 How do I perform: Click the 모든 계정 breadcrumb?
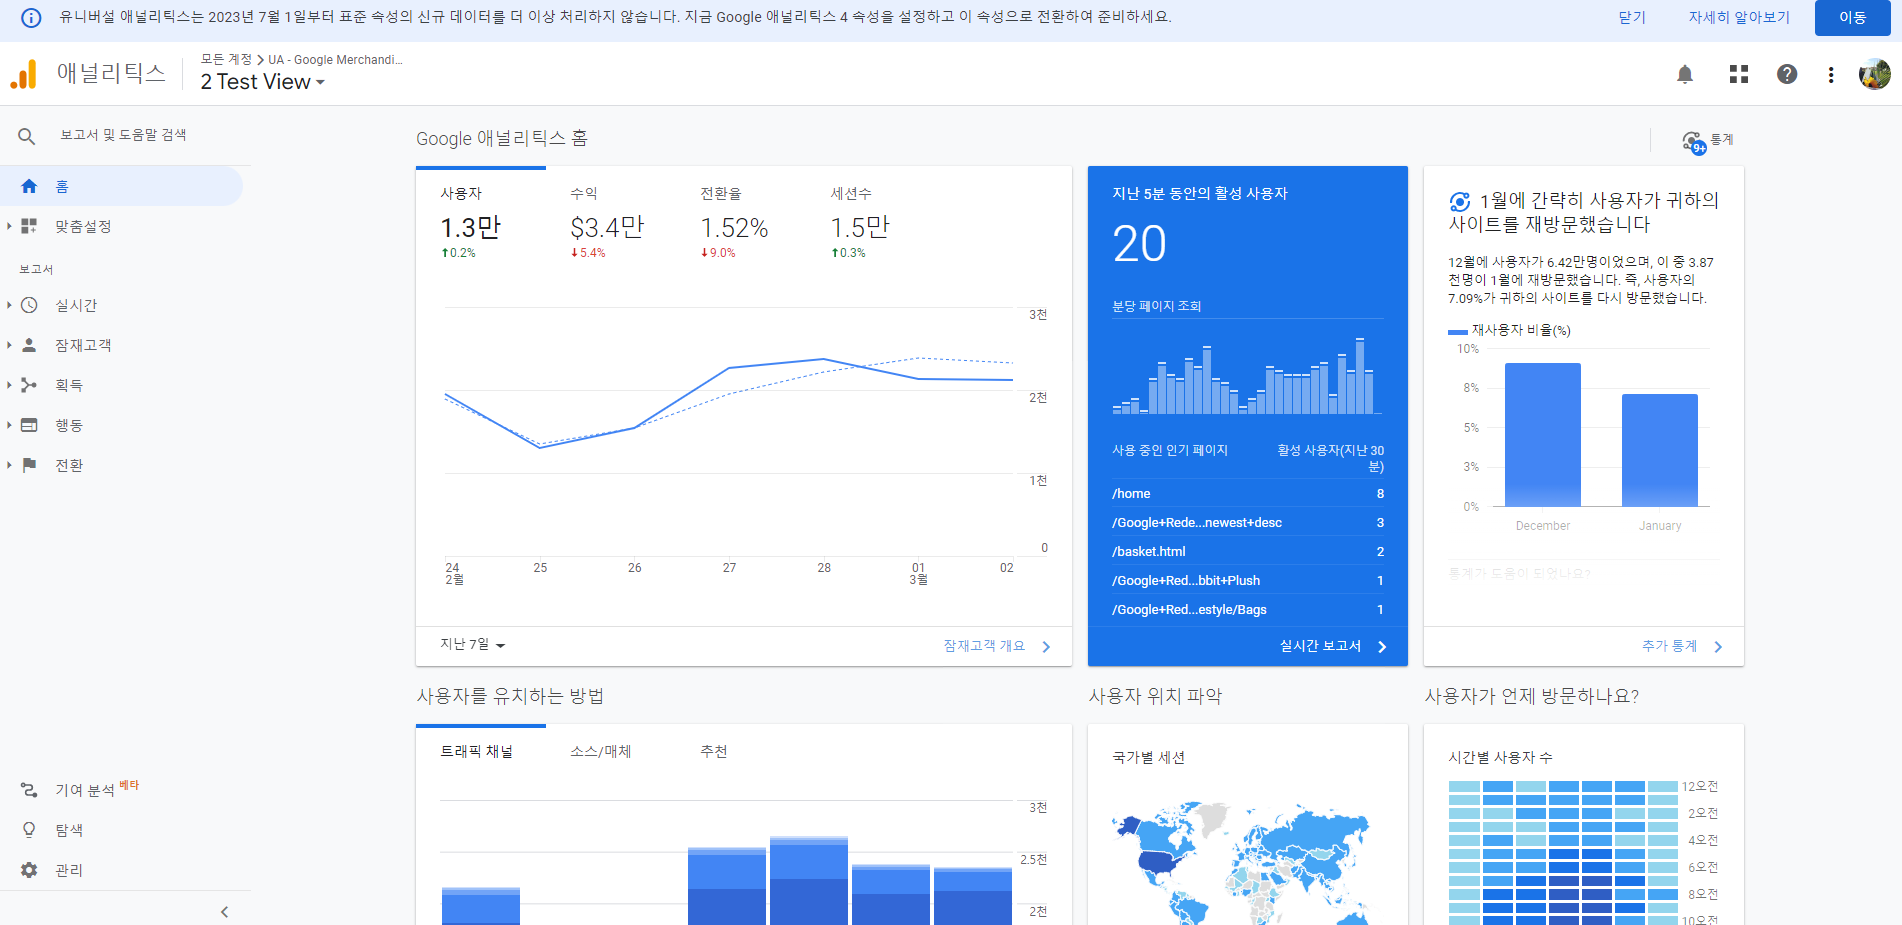pyautogui.click(x=226, y=60)
